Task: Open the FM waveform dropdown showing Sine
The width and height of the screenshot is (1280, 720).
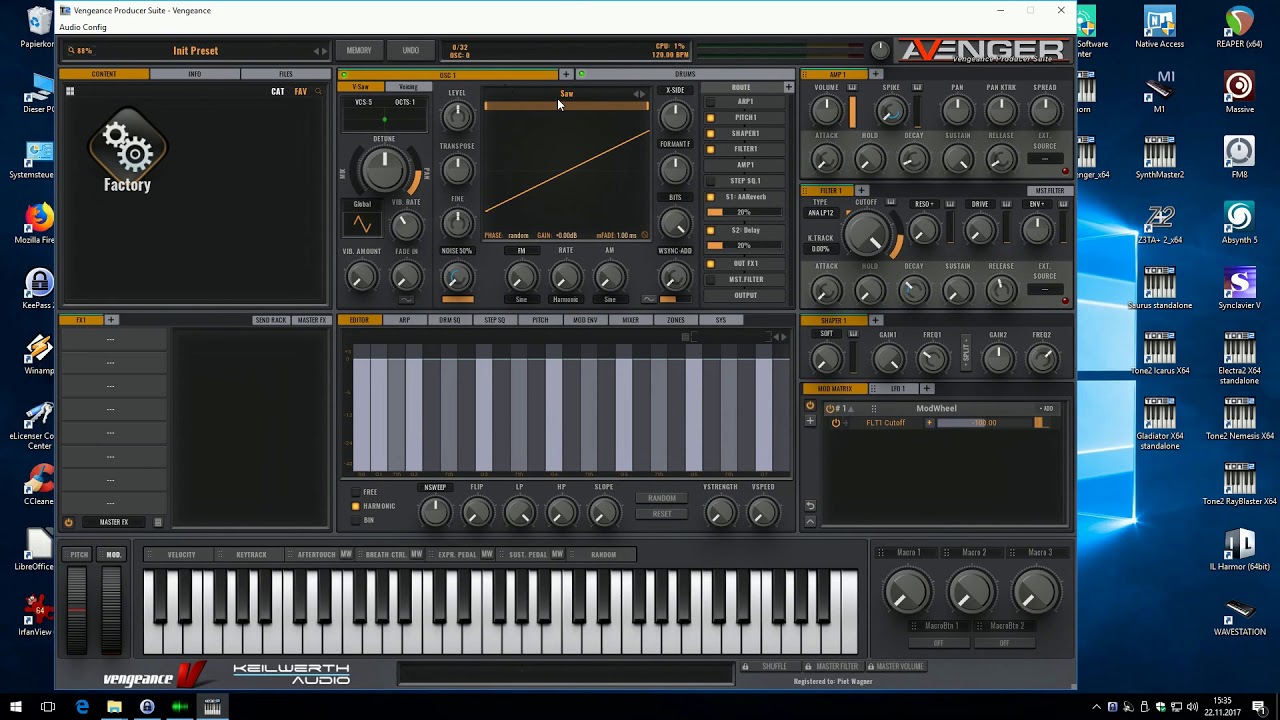Action: coord(521,299)
